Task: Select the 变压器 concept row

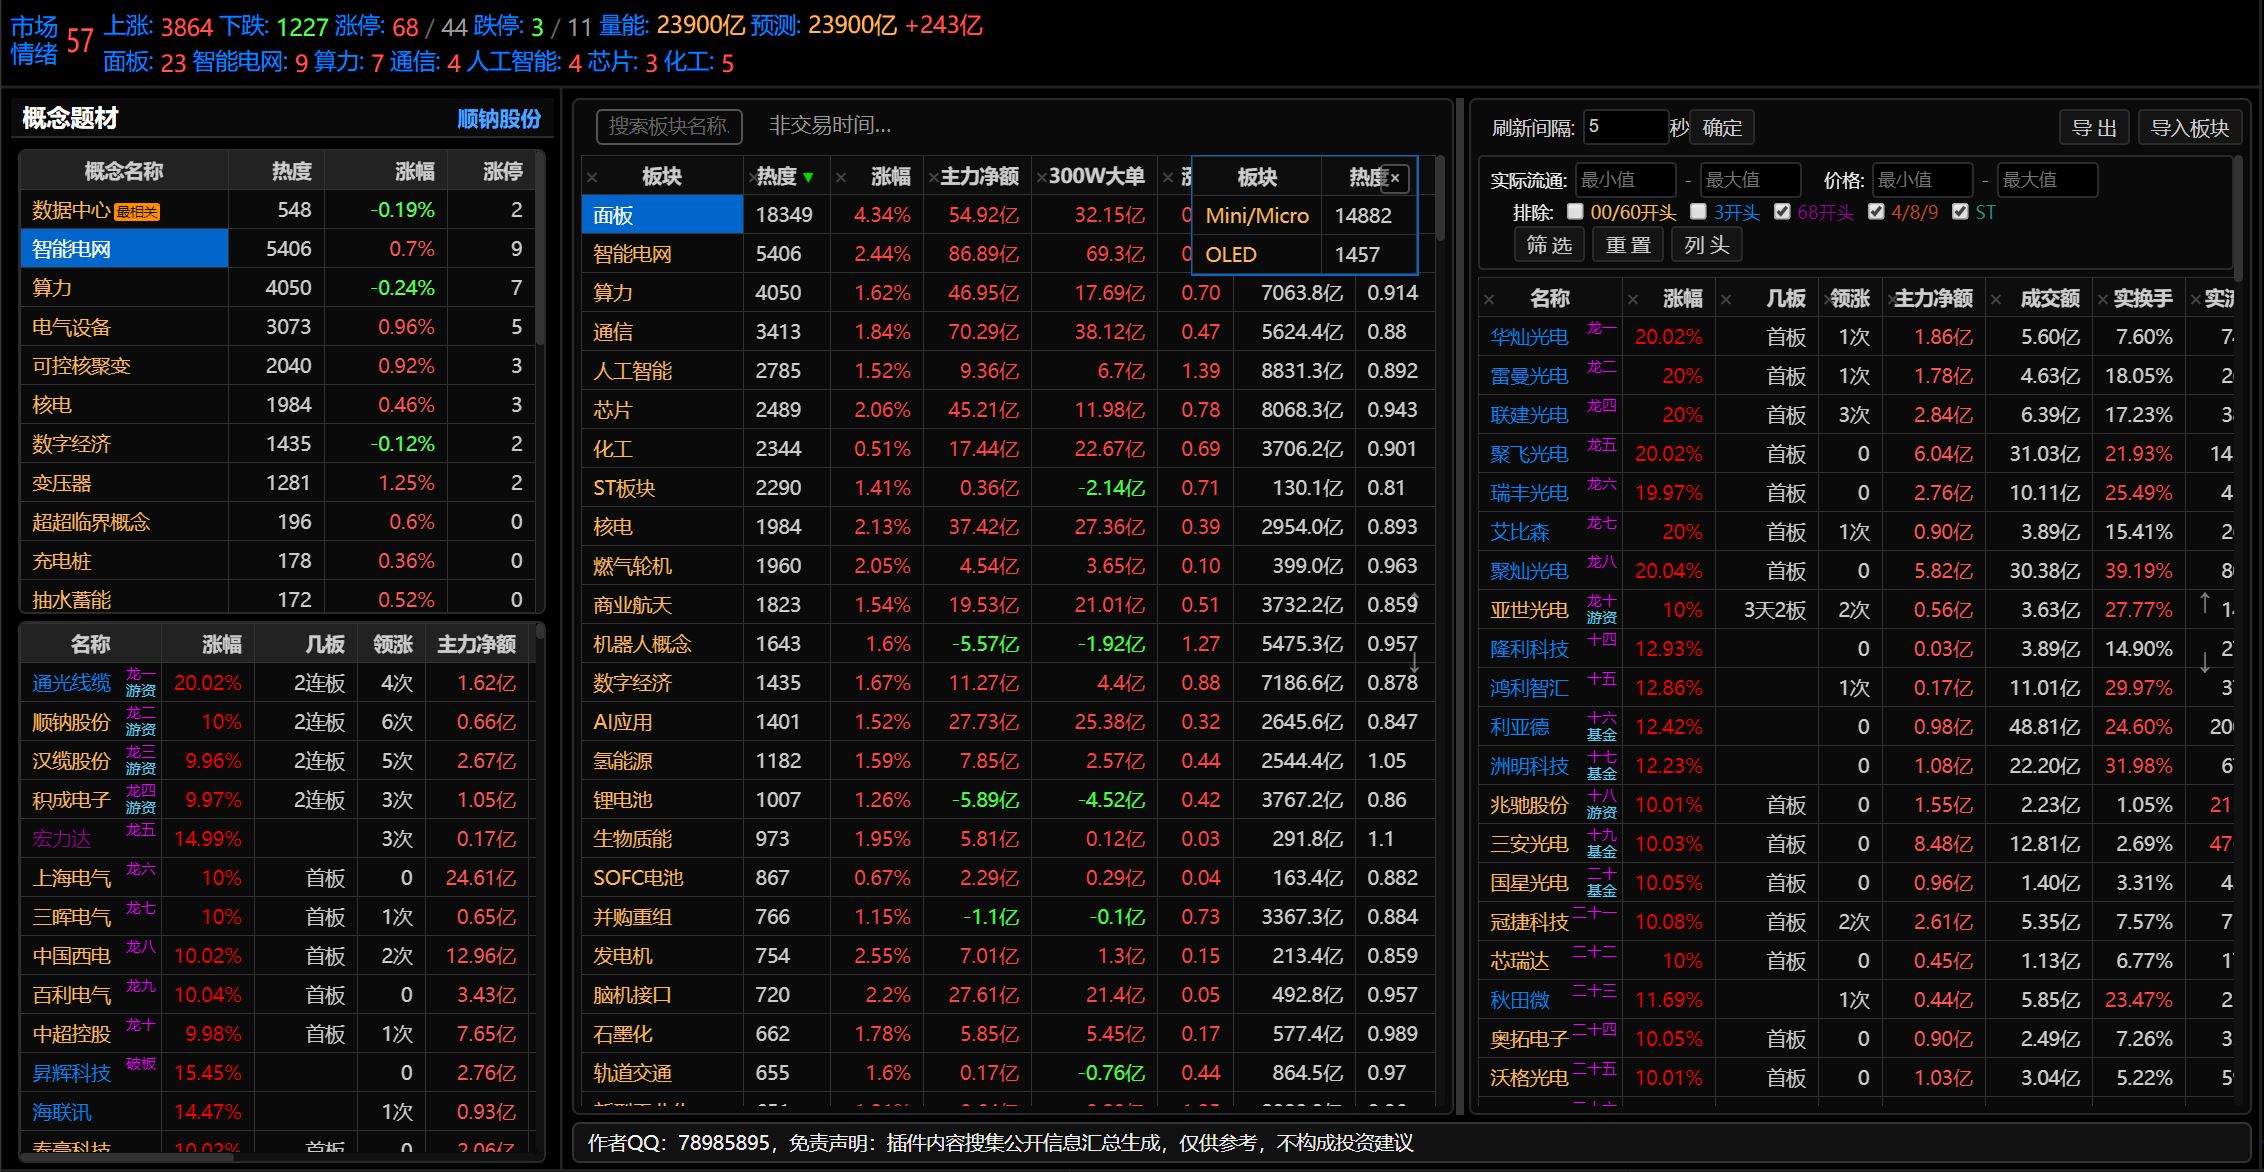Action: (x=278, y=483)
